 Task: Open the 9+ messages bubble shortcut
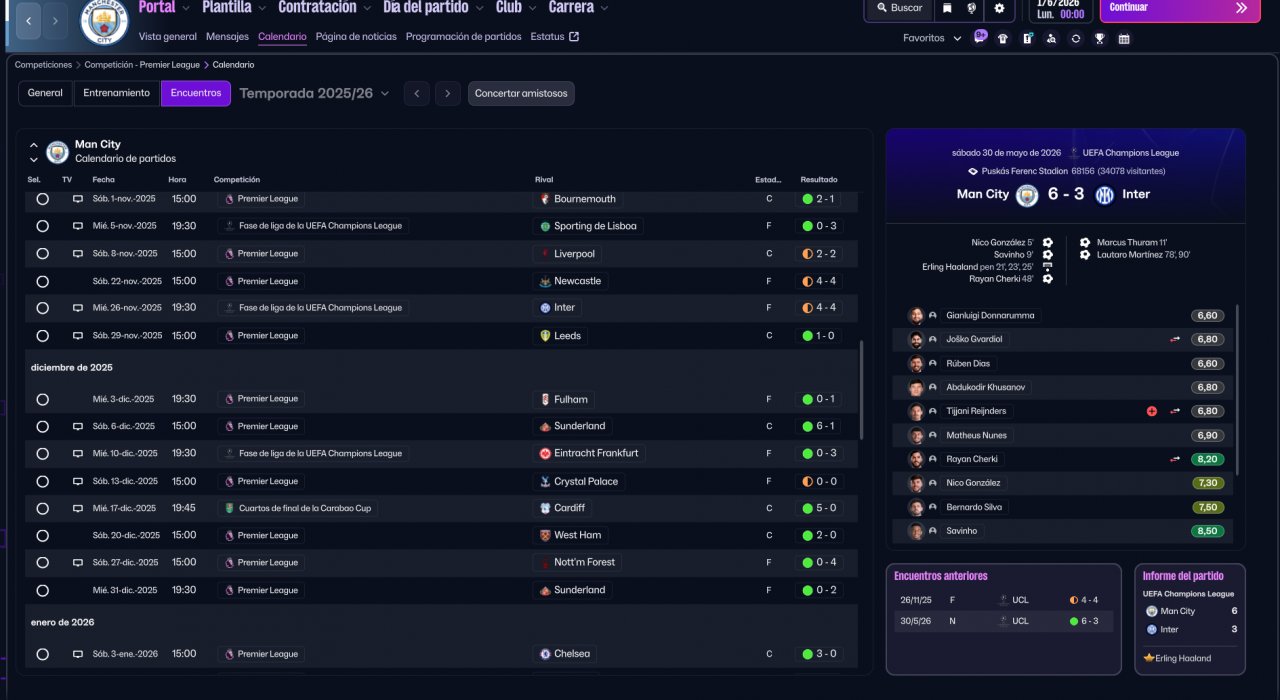[980, 38]
